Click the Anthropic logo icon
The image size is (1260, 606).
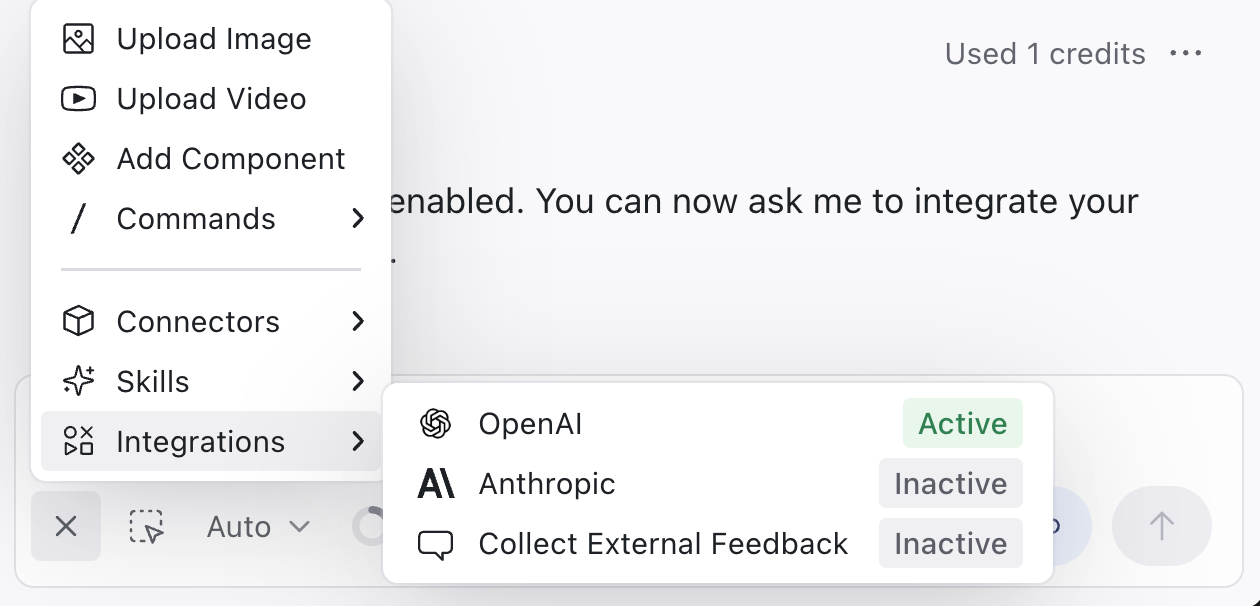(435, 484)
